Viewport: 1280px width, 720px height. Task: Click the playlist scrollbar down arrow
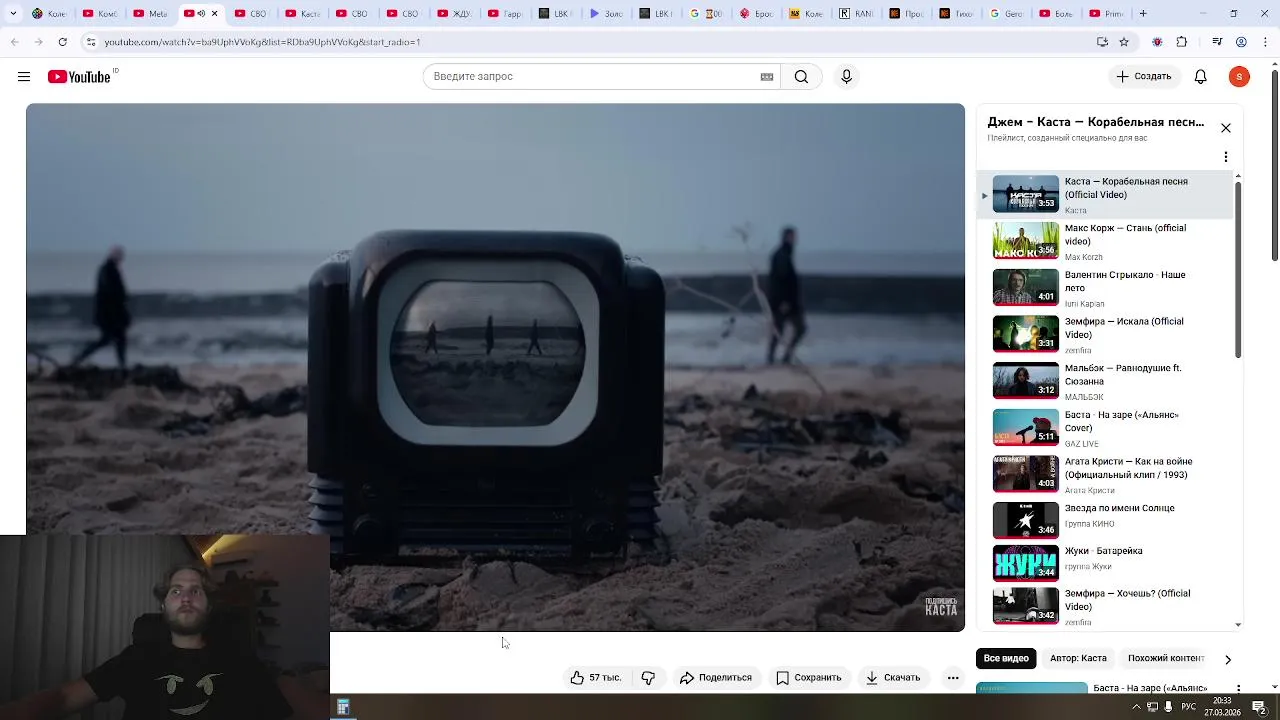tap(1238, 625)
